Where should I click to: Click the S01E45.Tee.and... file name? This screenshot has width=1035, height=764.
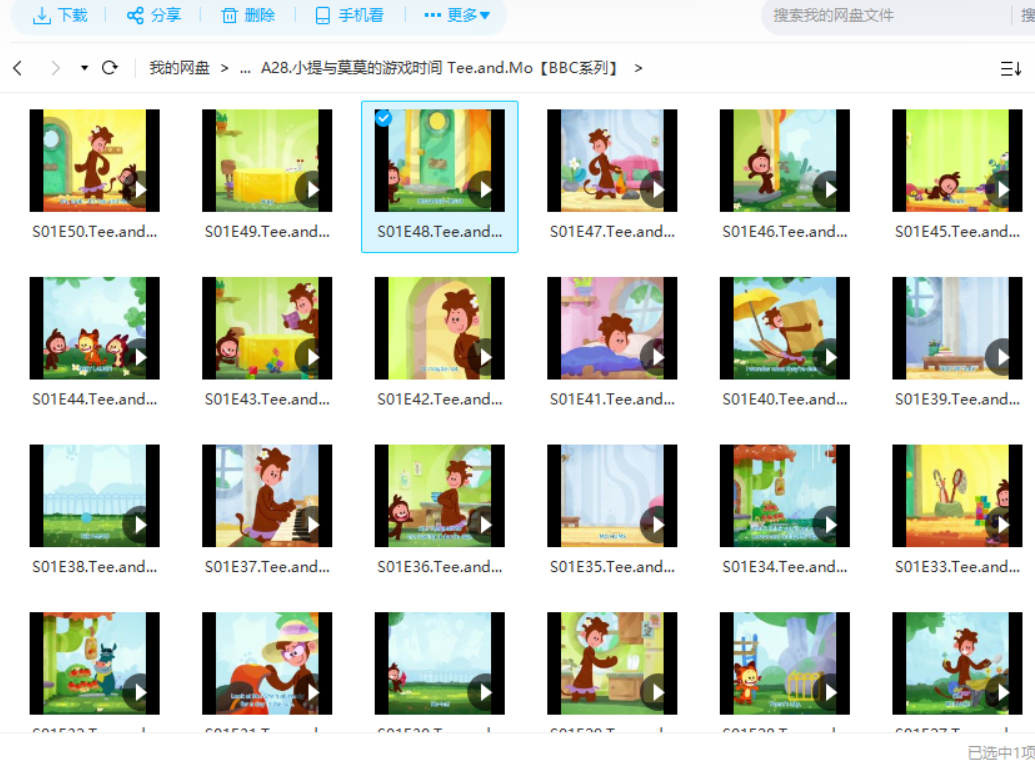click(957, 232)
